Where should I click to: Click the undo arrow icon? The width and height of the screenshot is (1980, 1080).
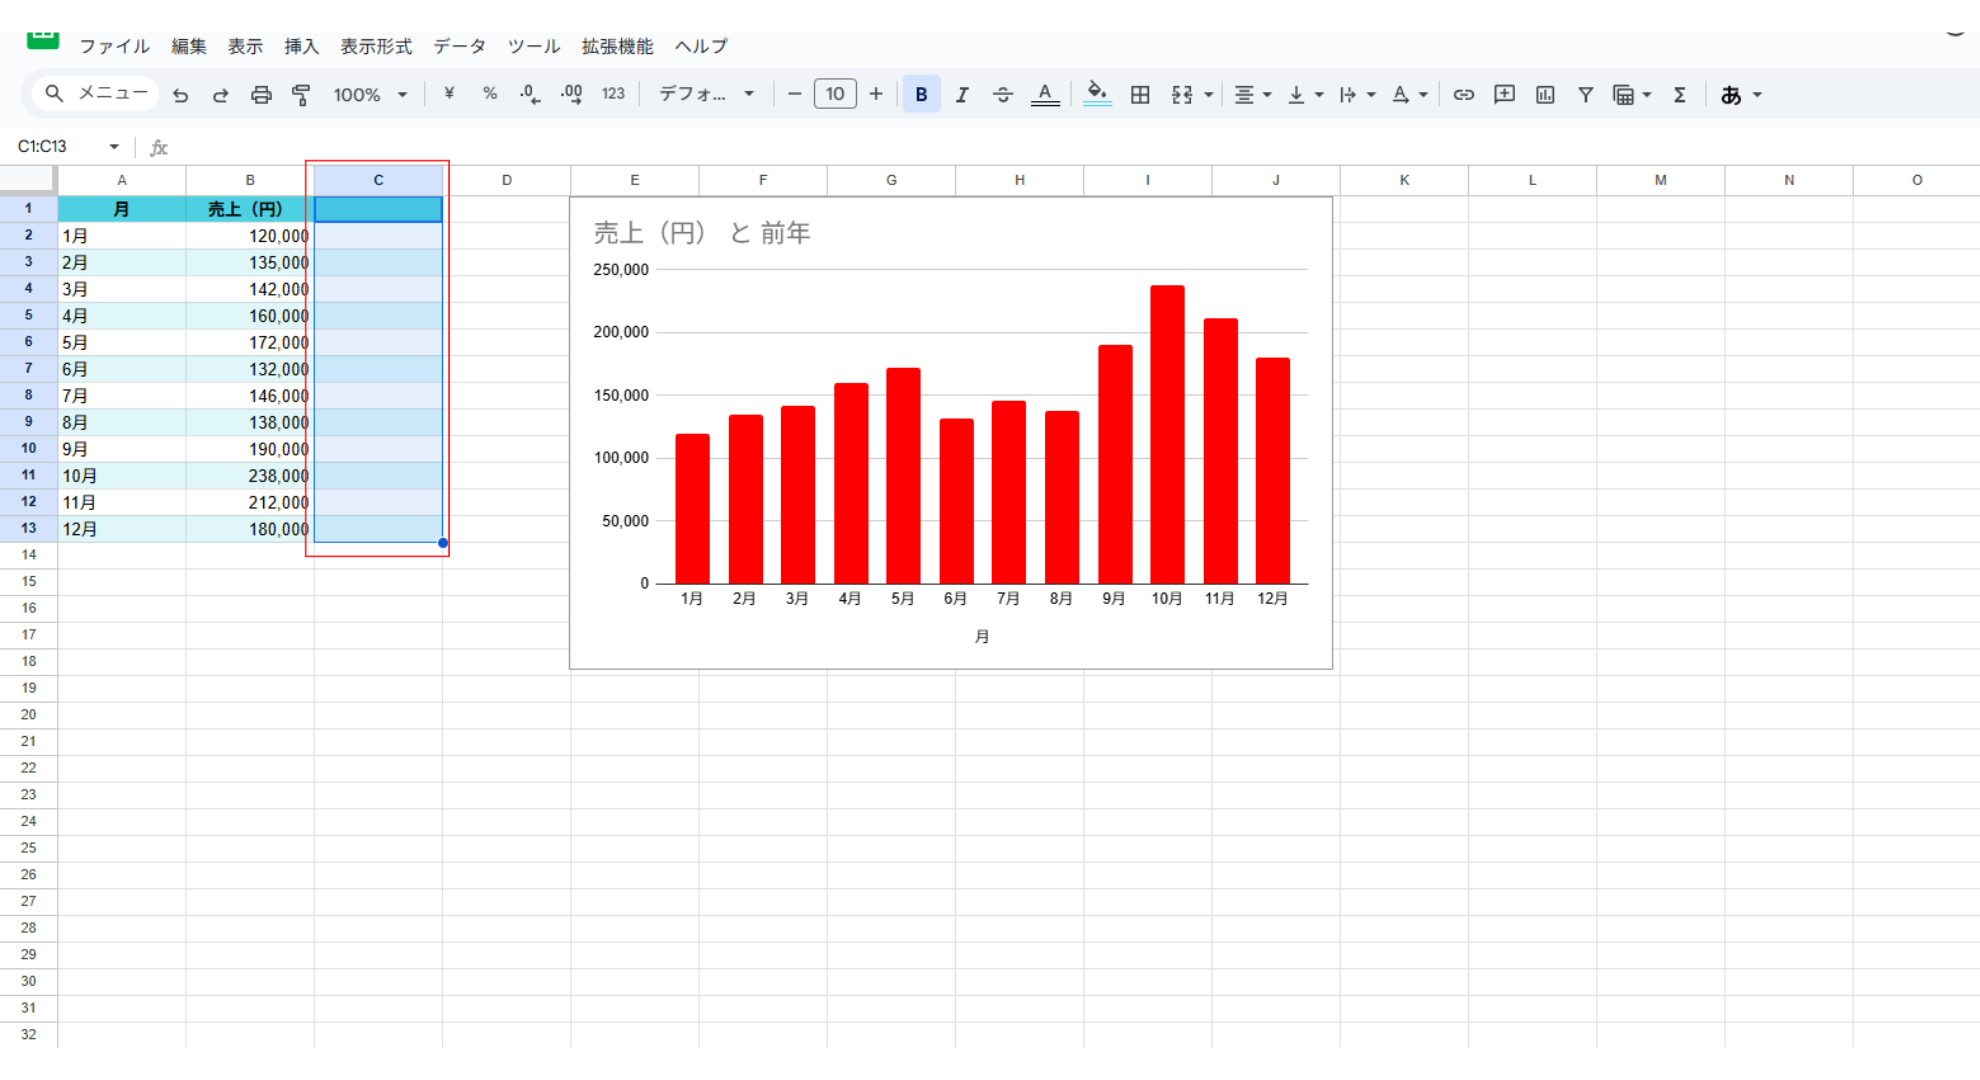(x=180, y=95)
